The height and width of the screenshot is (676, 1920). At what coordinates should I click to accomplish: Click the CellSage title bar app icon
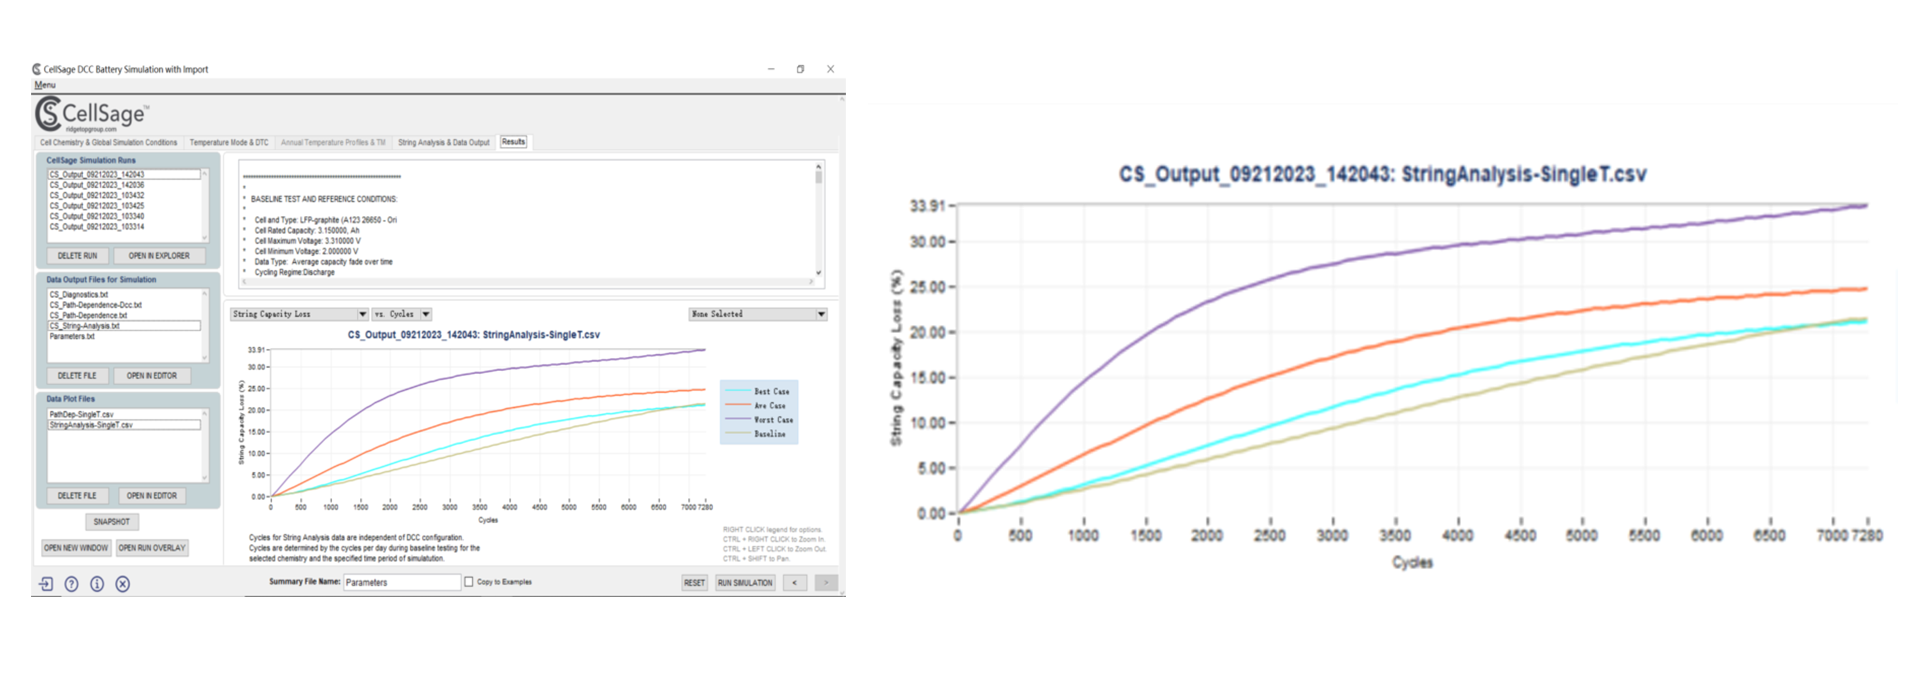(x=37, y=69)
